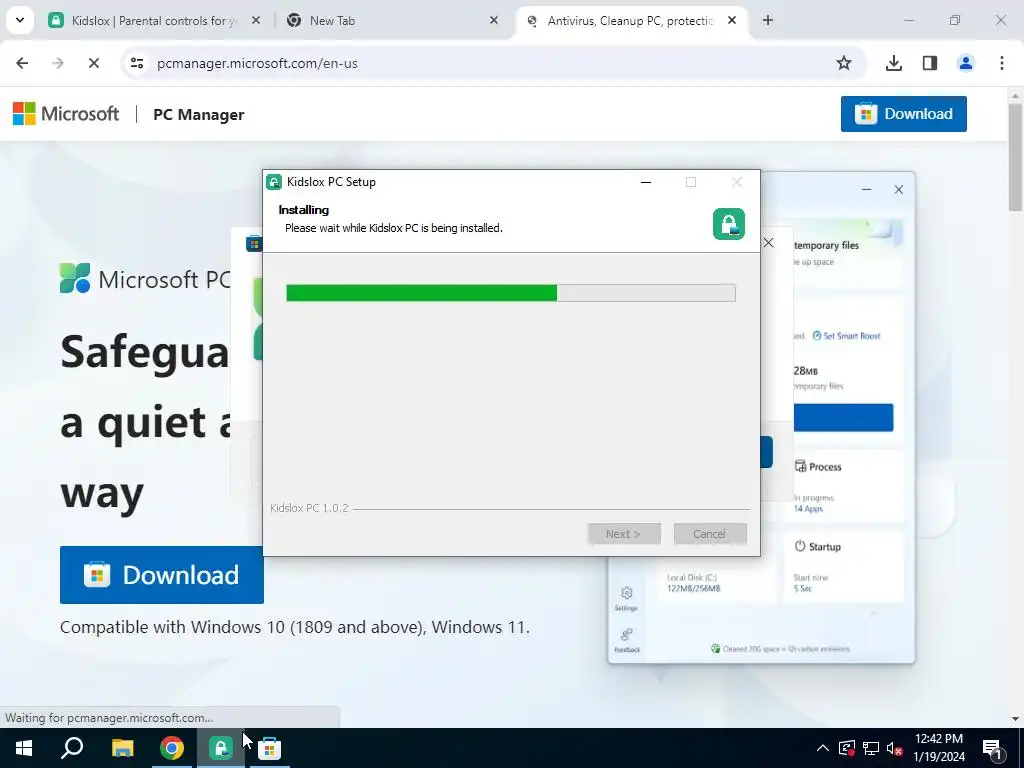This screenshot has width=1024, height=768.
Task: Open Windows search from taskbar
Action: [x=72, y=748]
